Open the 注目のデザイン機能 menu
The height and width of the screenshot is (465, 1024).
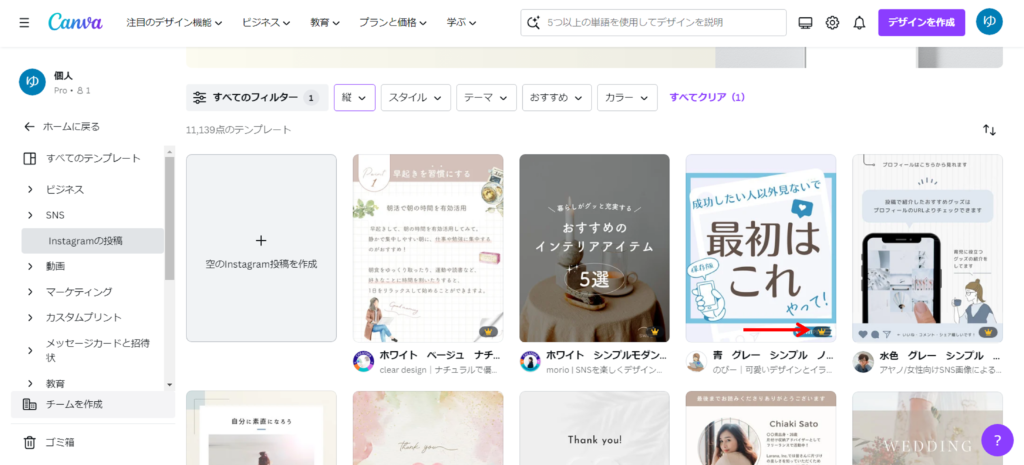tap(174, 22)
